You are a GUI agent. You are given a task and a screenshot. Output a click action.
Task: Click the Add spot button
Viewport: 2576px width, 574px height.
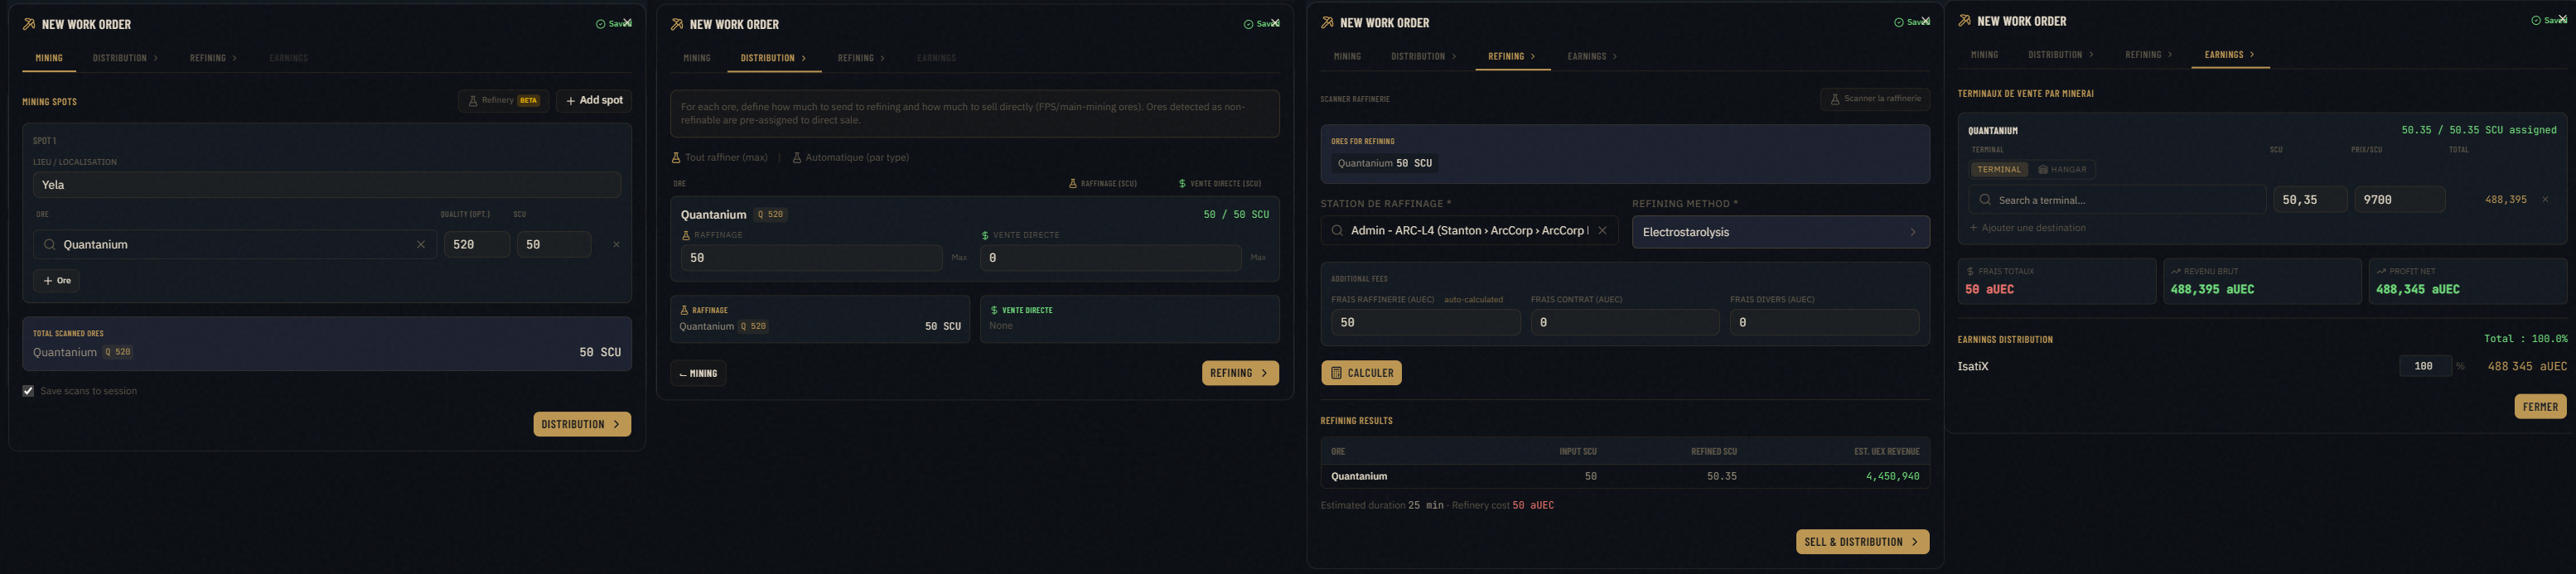[x=594, y=100]
